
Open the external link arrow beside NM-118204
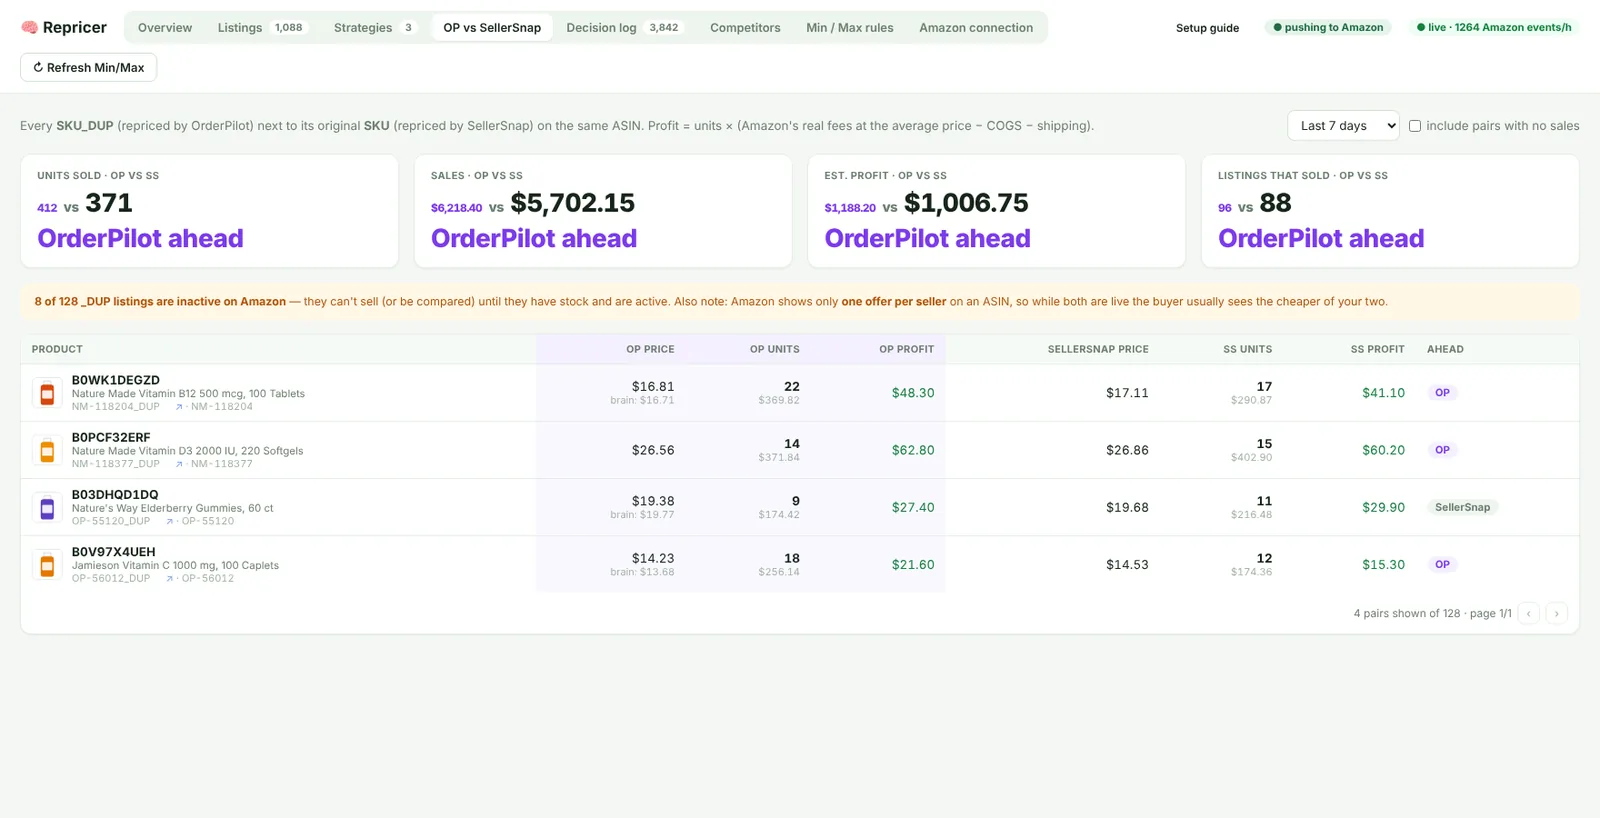pyautogui.click(x=179, y=407)
